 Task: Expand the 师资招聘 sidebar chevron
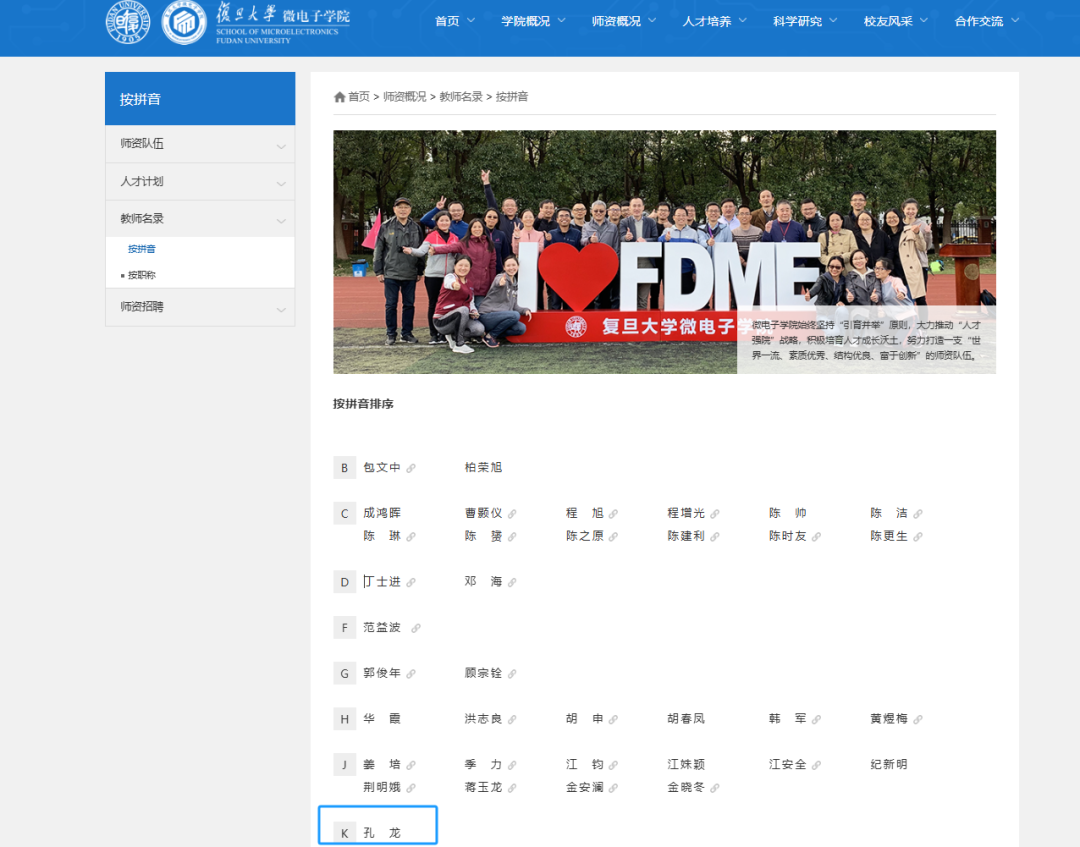[281, 309]
